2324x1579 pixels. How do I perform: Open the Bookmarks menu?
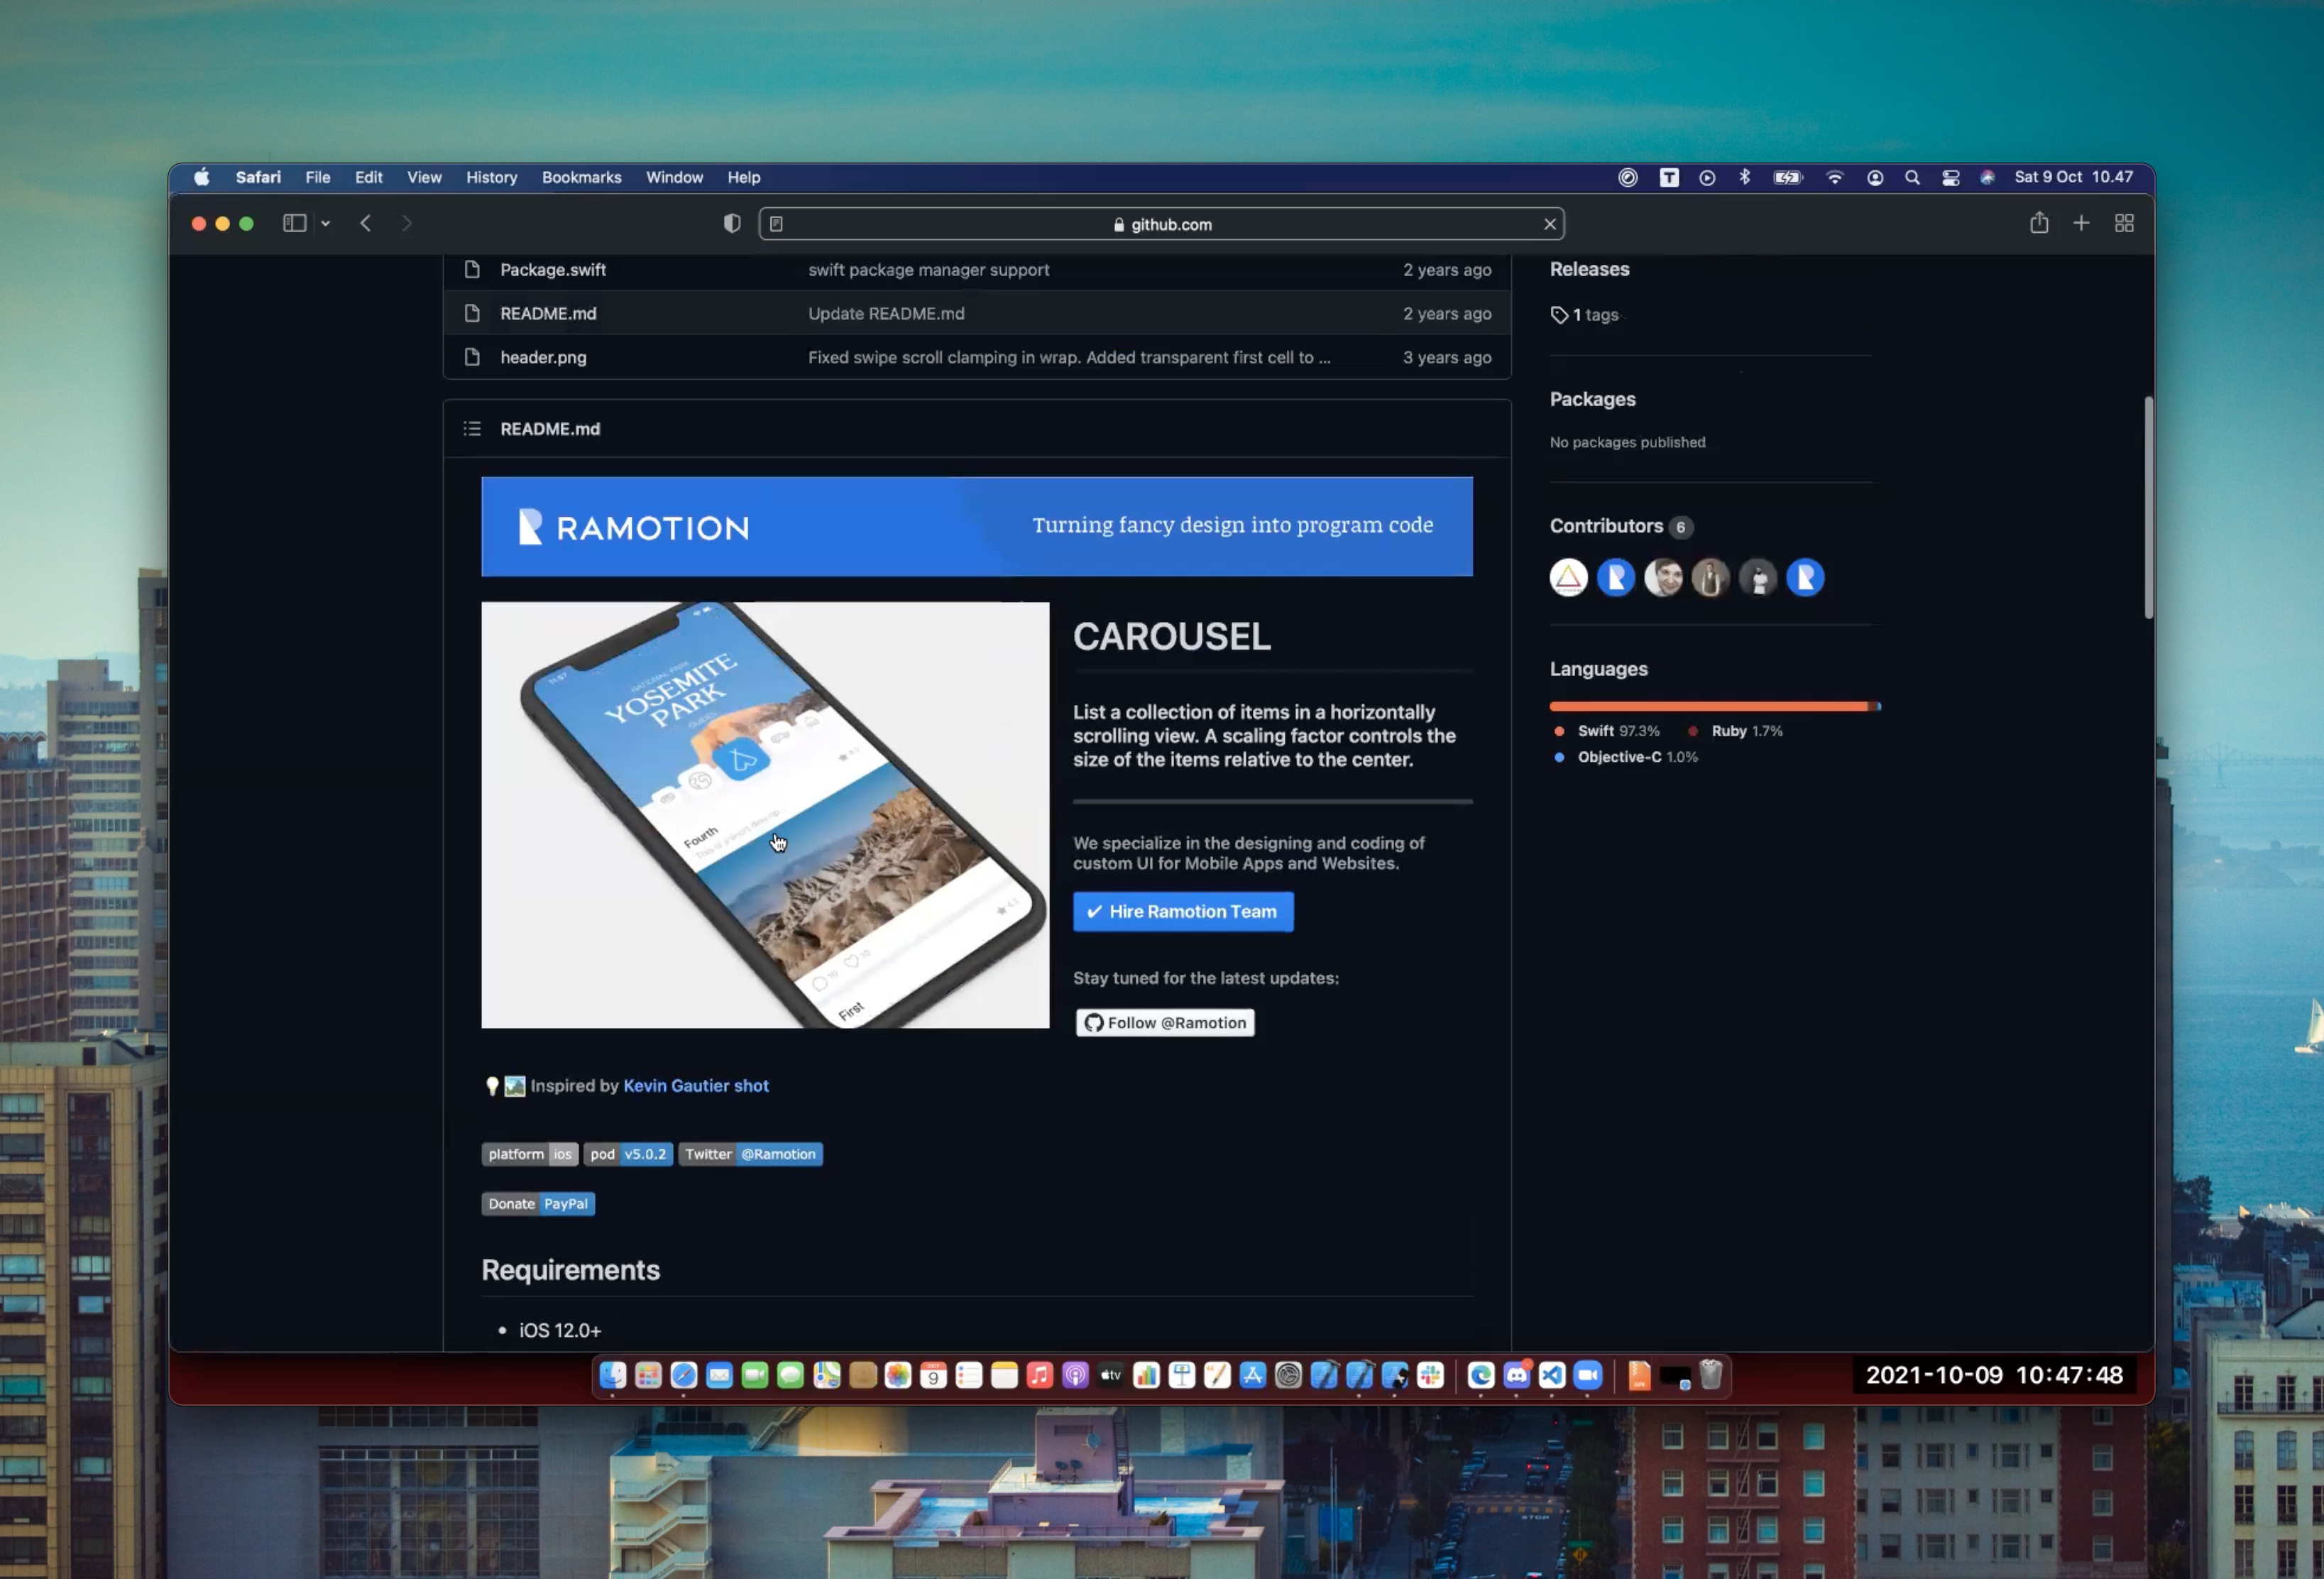point(582,177)
